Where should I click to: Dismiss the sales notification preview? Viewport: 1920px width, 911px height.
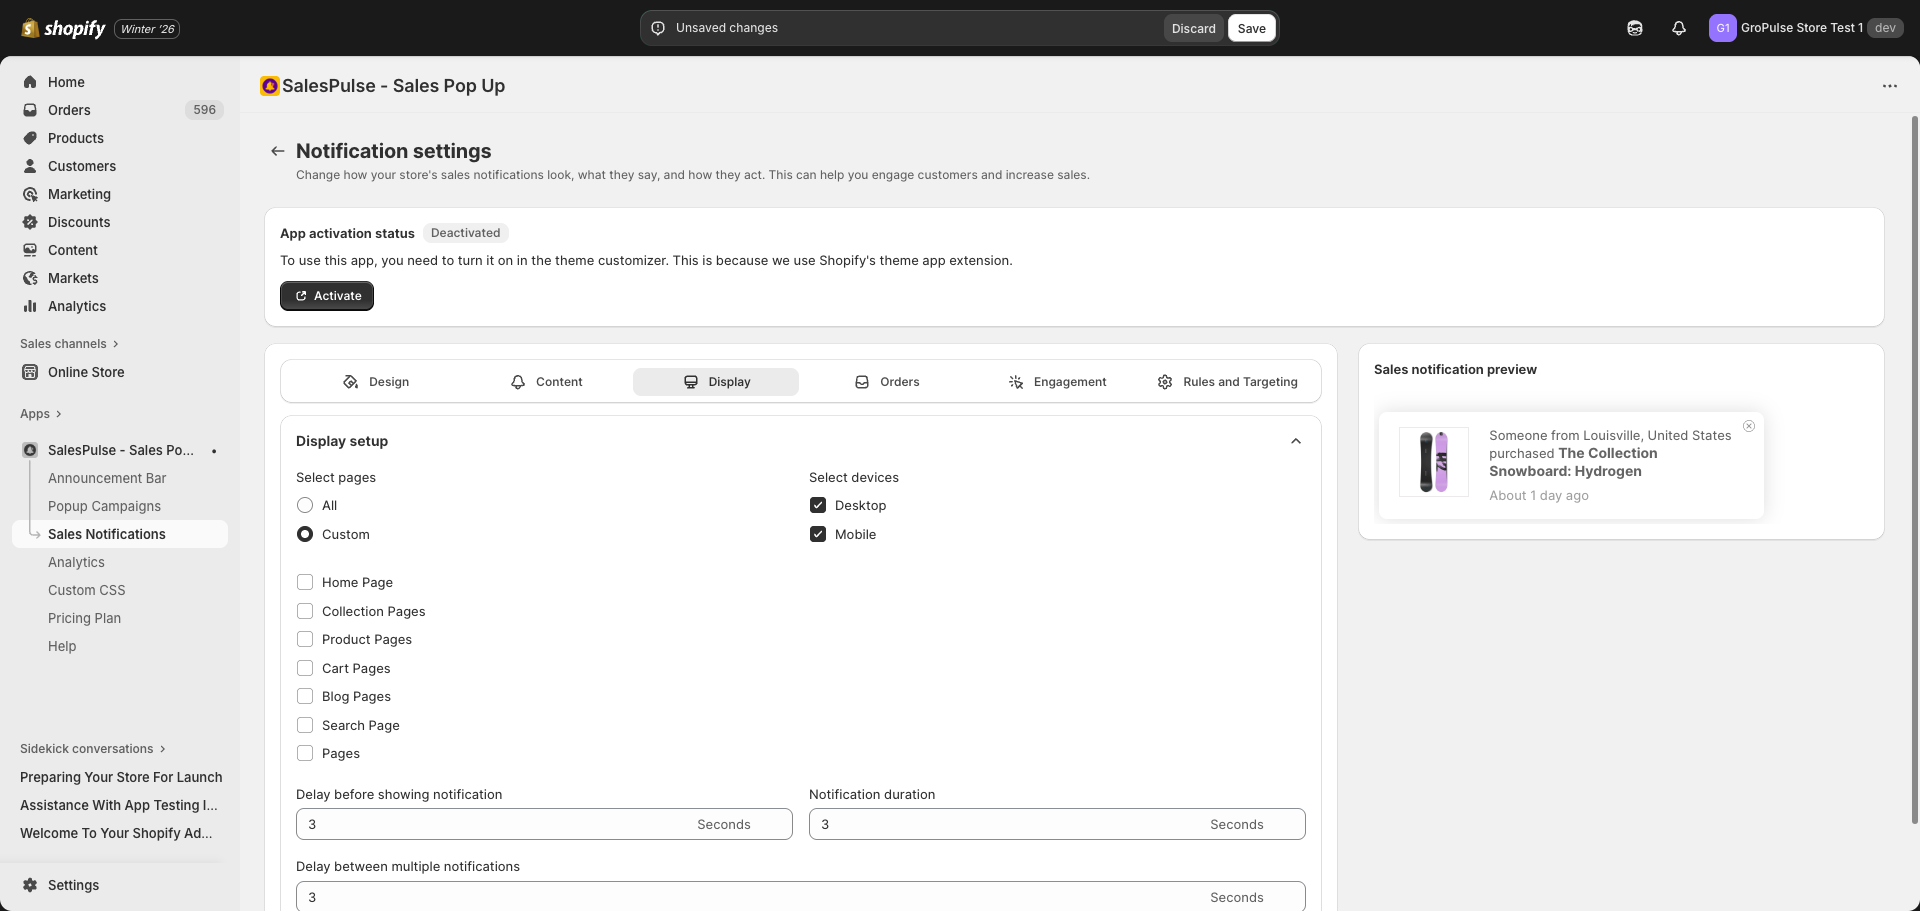click(1749, 426)
